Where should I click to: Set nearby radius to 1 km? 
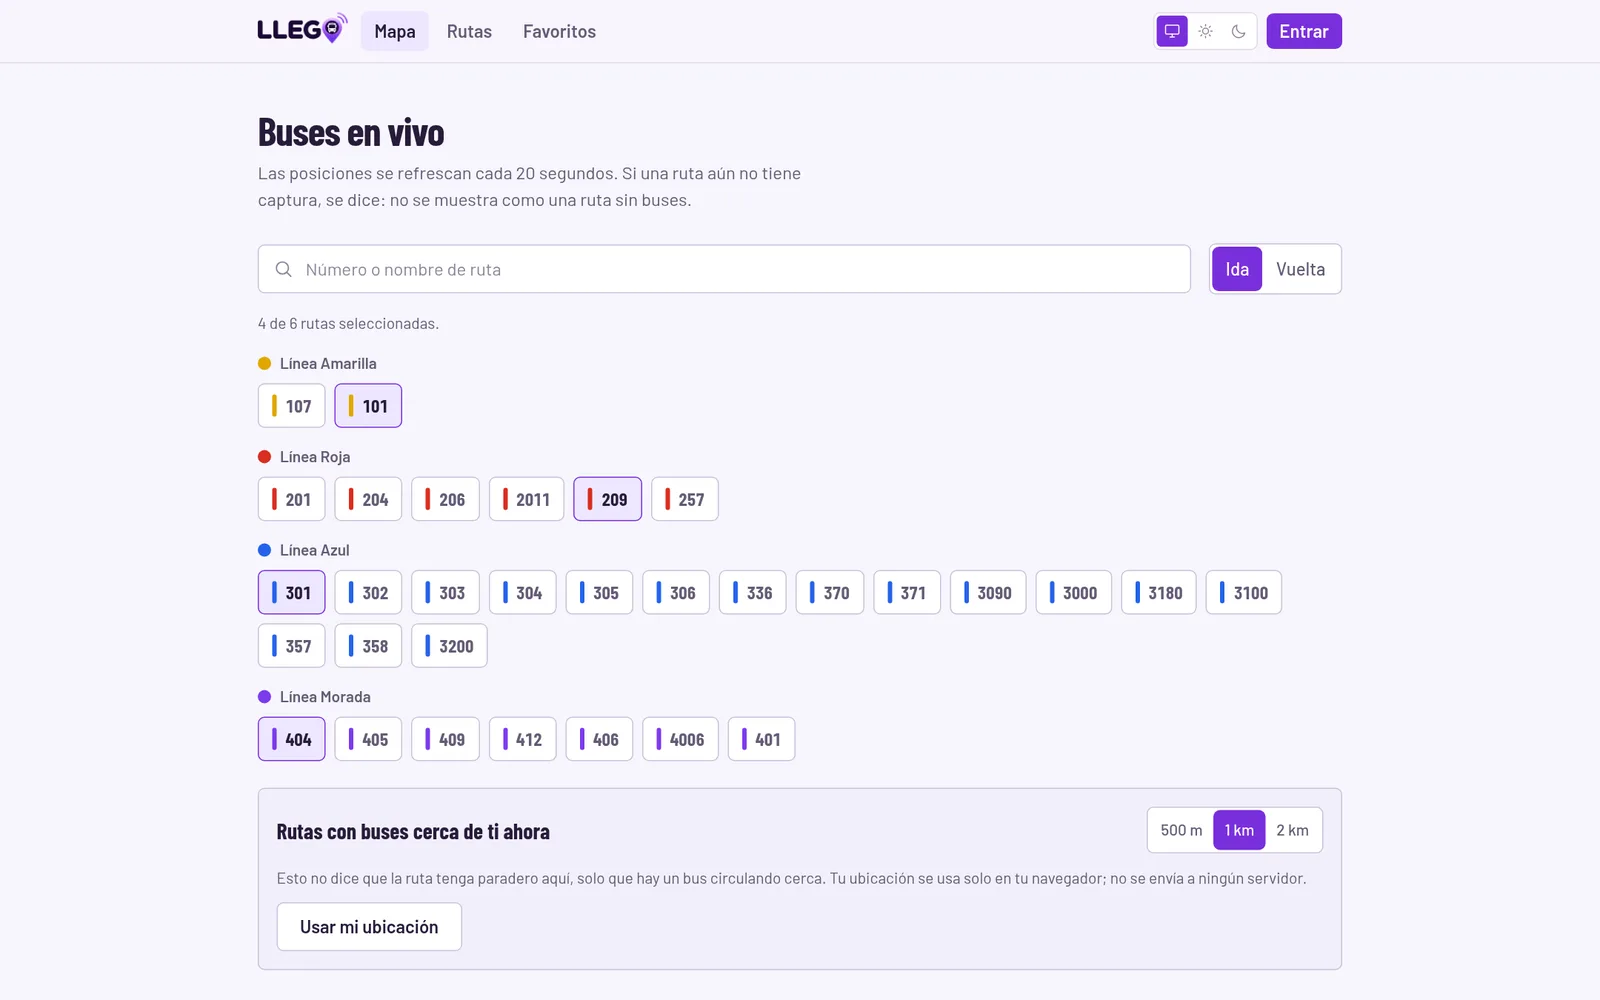(x=1239, y=830)
